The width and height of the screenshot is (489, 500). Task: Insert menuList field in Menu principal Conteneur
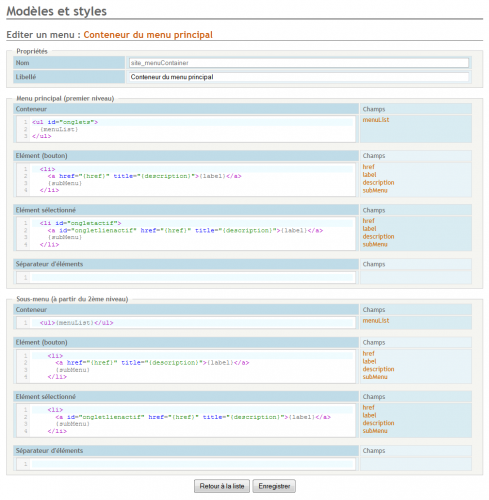[x=376, y=120]
